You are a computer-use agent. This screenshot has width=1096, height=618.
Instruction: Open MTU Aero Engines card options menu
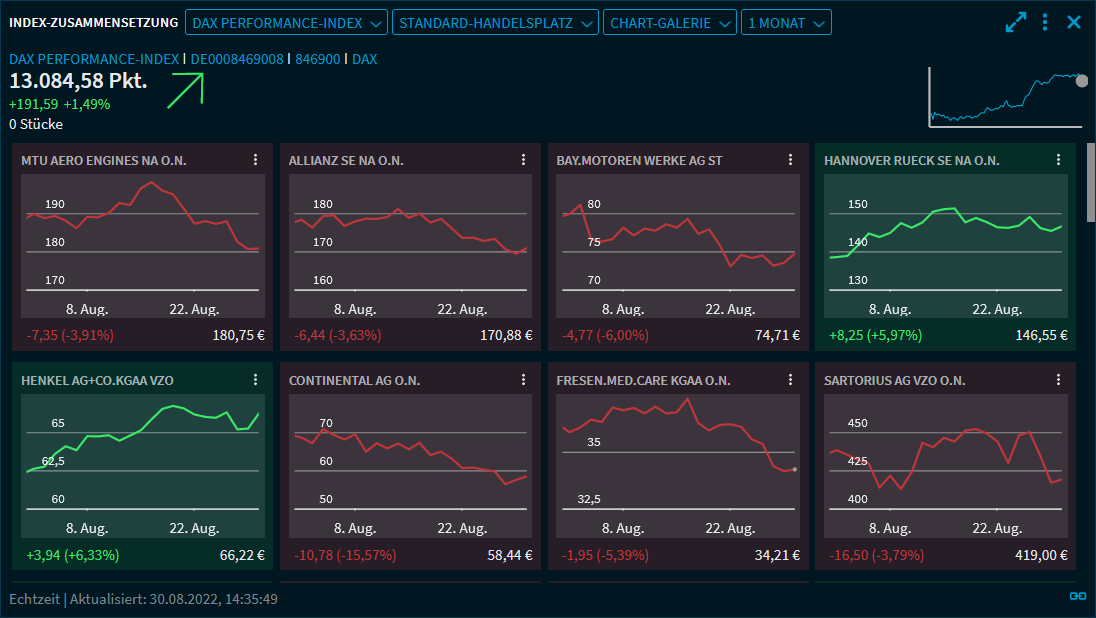255,160
